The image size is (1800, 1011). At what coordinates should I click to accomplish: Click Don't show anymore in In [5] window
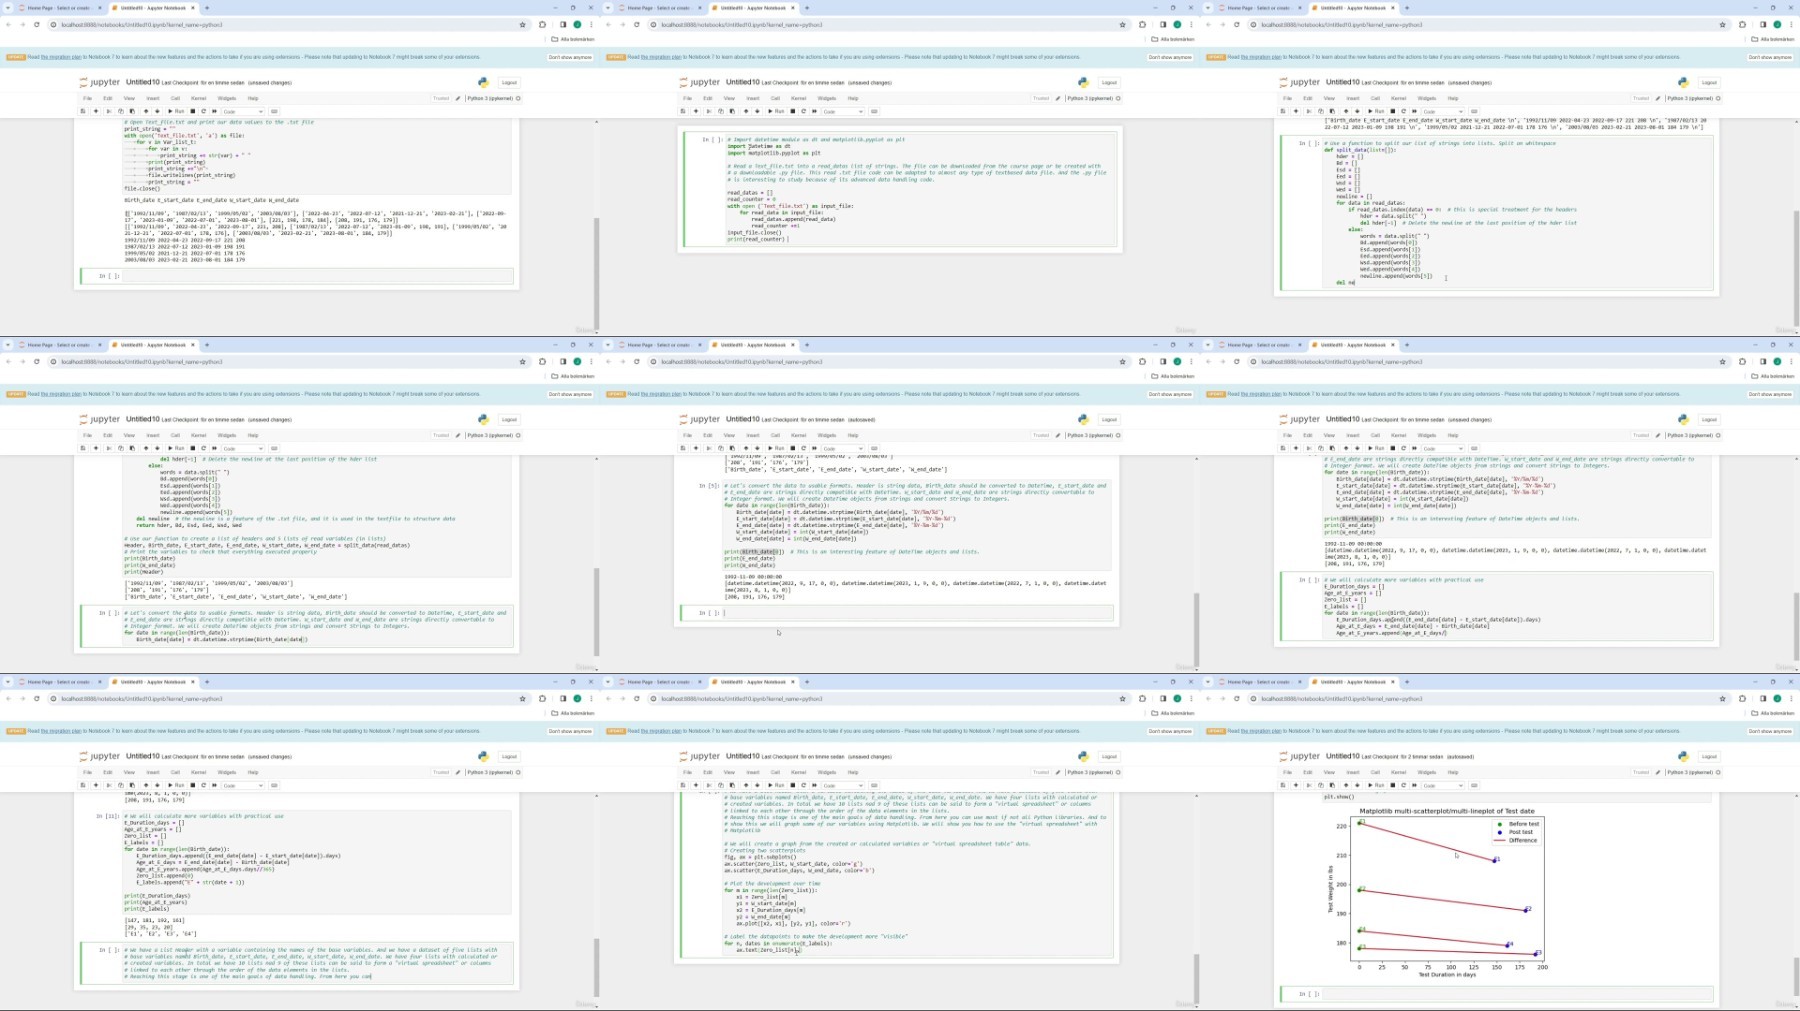click(1170, 394)
